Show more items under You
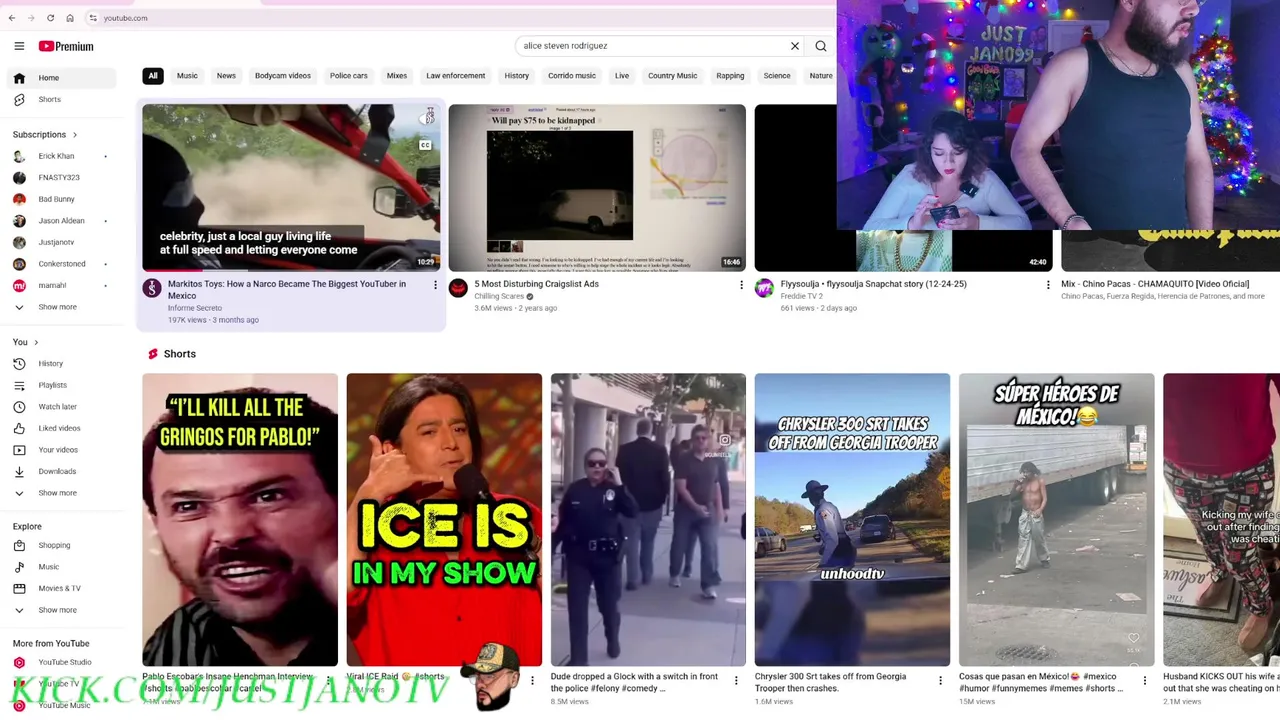 click(x=60, y=493)
